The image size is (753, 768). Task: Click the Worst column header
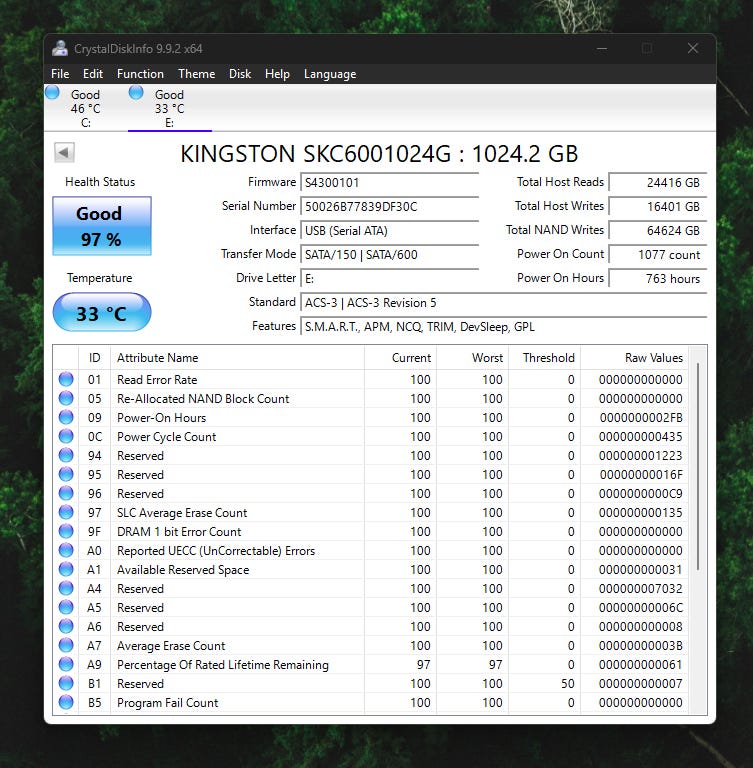tap(472, 358)
